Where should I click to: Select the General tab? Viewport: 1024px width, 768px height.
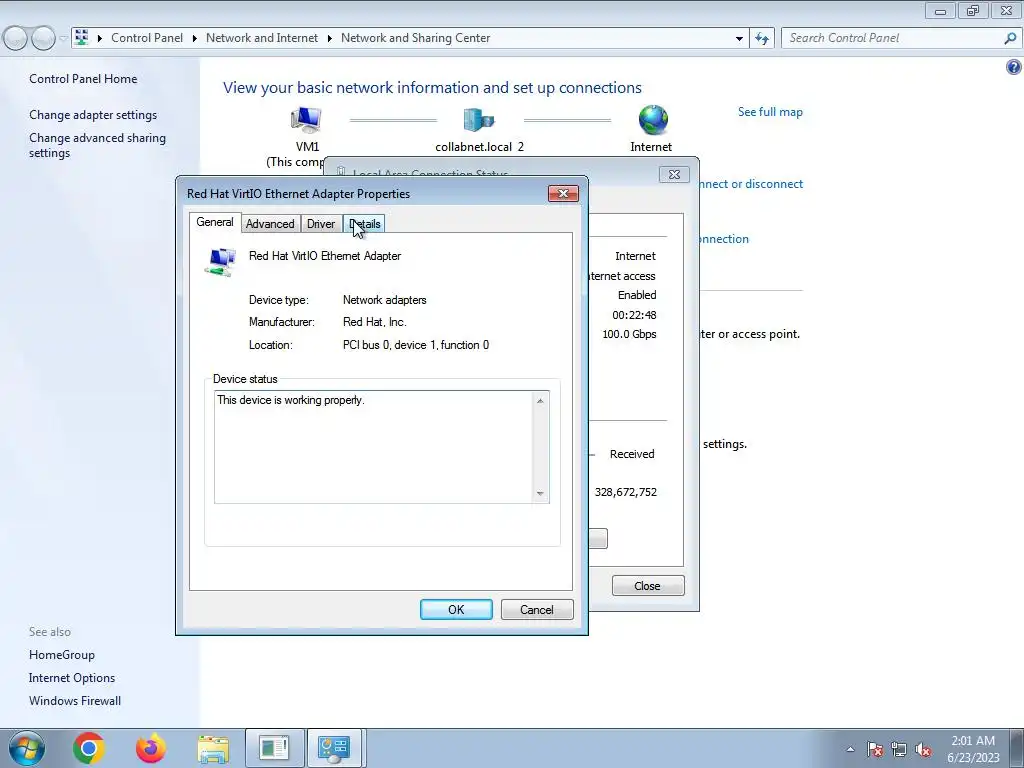215,222
